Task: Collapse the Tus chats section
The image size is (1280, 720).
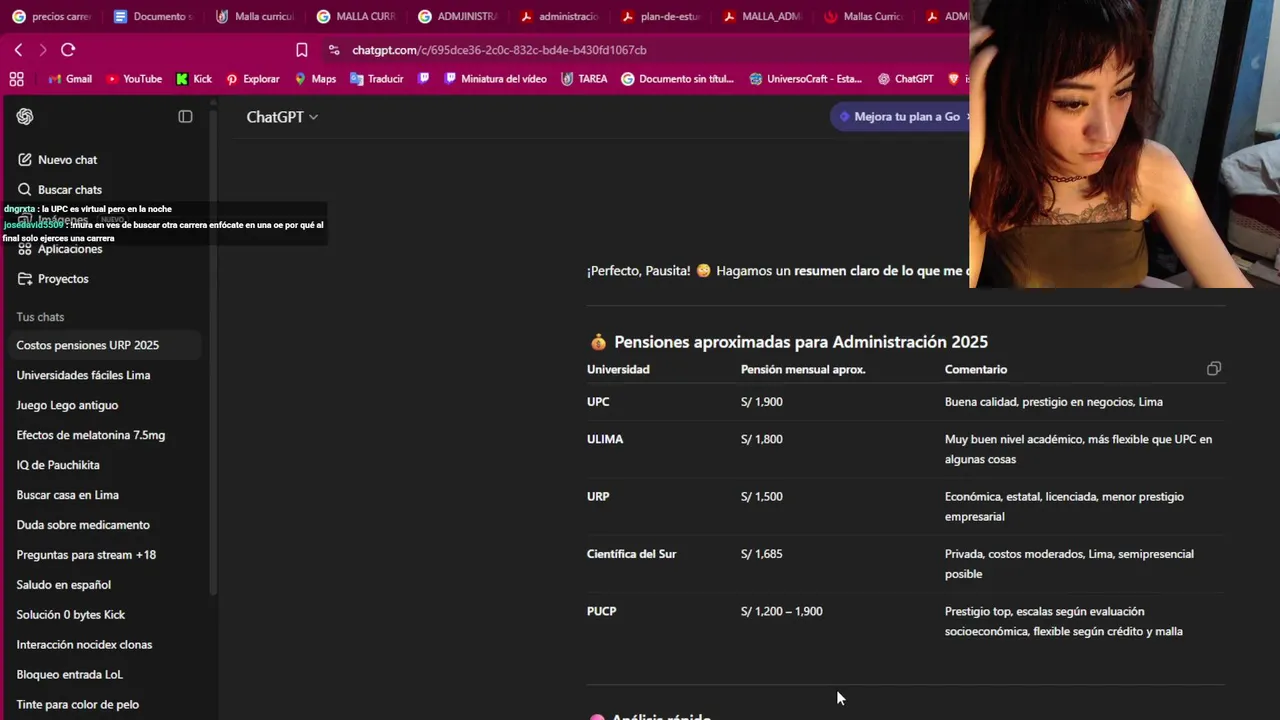Action: pyautogui.click(x=40, y=317)
